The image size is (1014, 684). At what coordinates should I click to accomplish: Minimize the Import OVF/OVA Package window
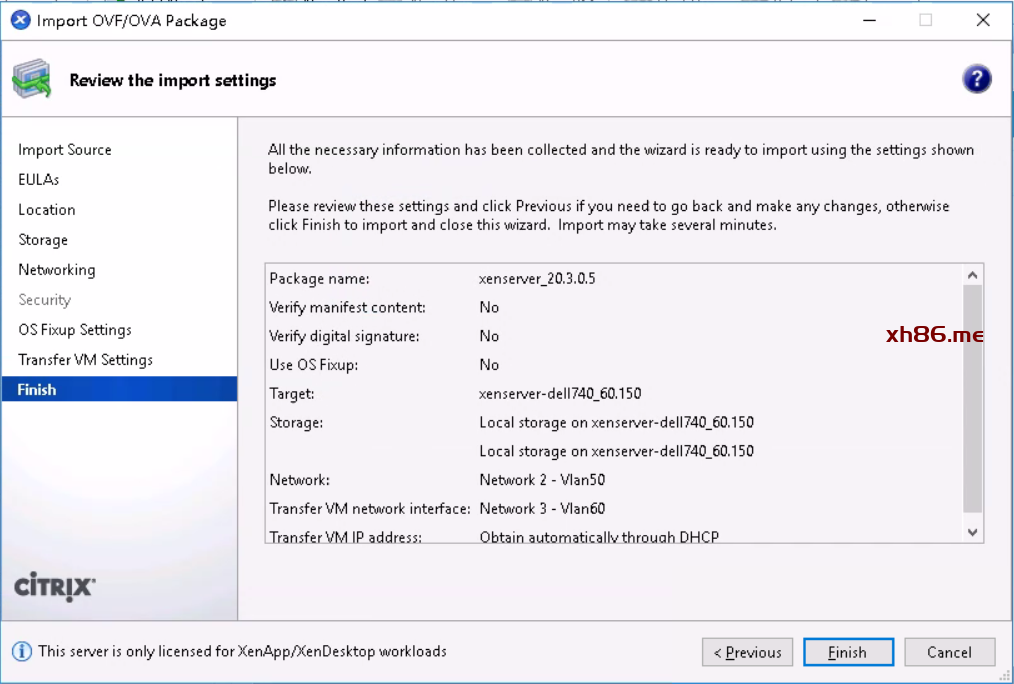868,20
